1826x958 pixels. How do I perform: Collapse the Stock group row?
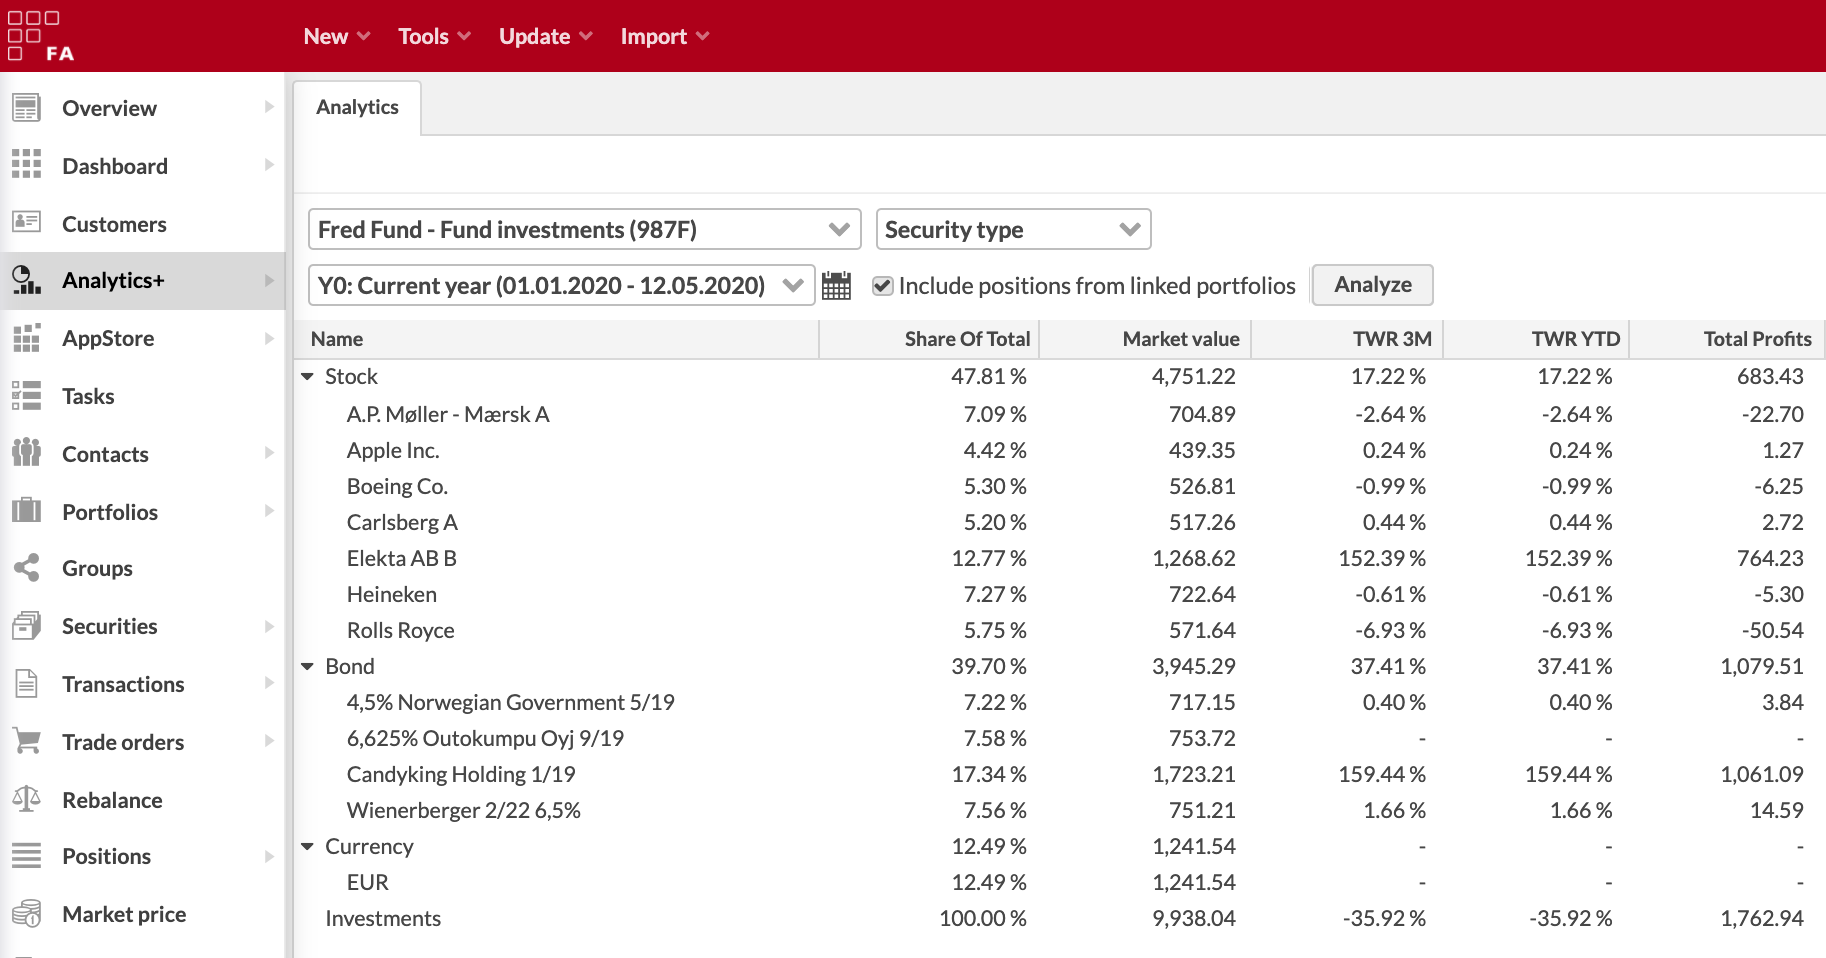click(x=308, y=377)
